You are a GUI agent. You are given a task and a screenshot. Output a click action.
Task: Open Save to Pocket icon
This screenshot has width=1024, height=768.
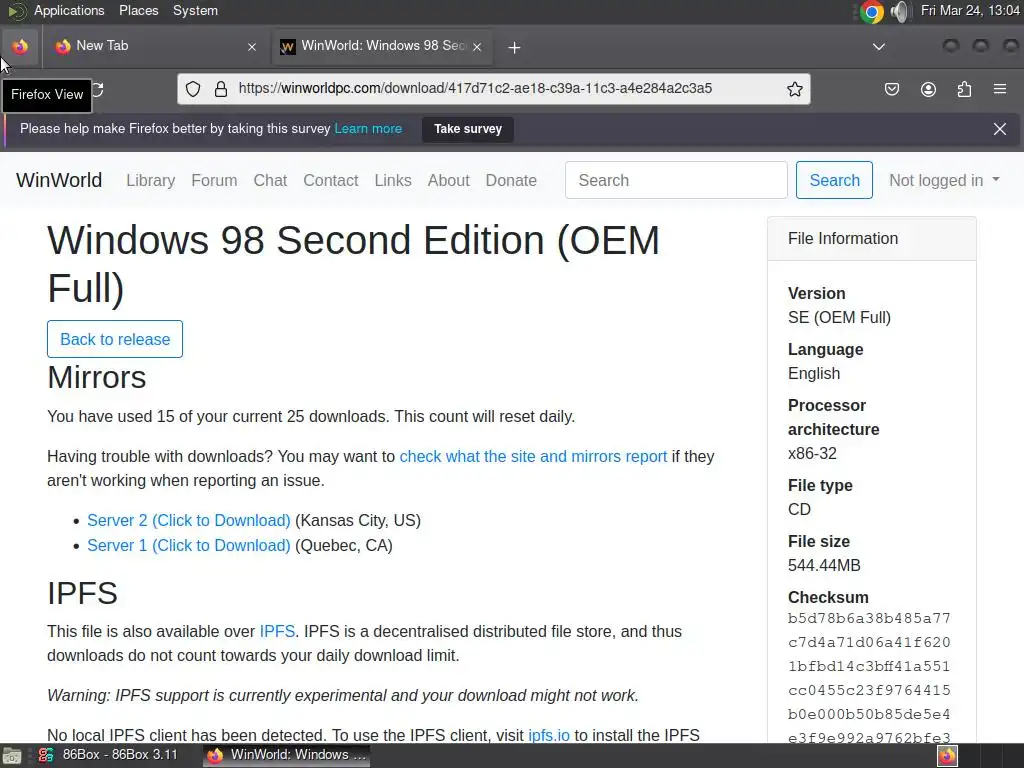891,89
